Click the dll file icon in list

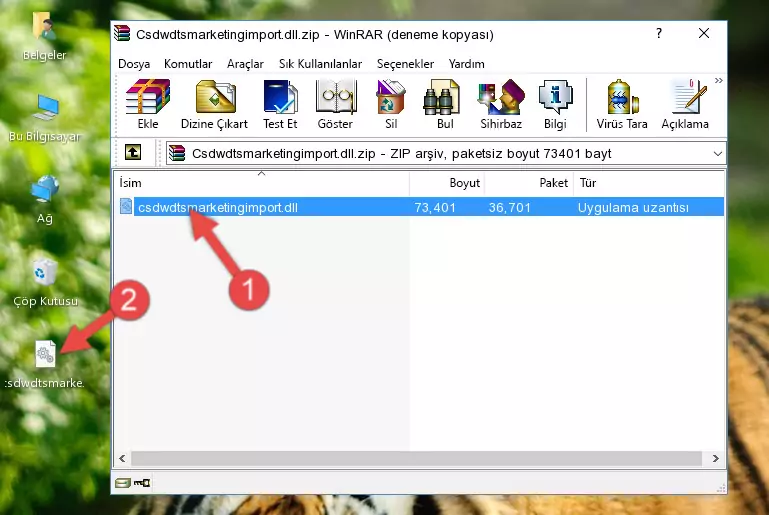tap(126, 206)
